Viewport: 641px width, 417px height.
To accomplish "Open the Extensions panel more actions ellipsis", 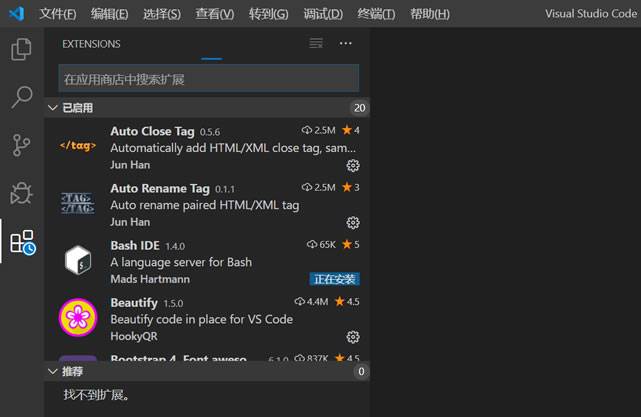I will 346,44.
